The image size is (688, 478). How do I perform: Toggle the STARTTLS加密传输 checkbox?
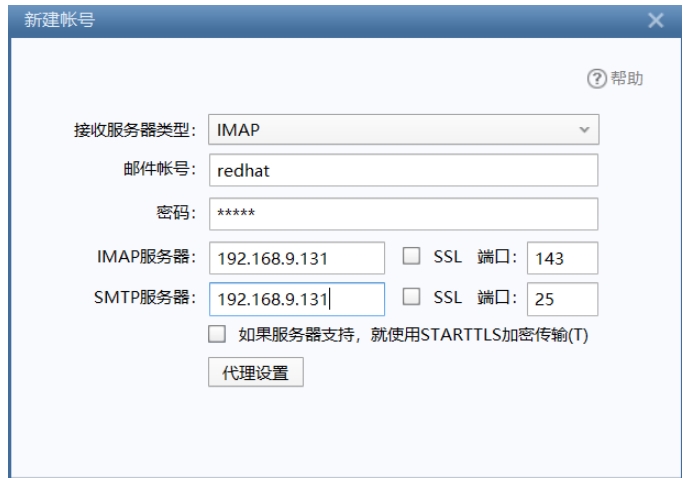pos(216,334)
